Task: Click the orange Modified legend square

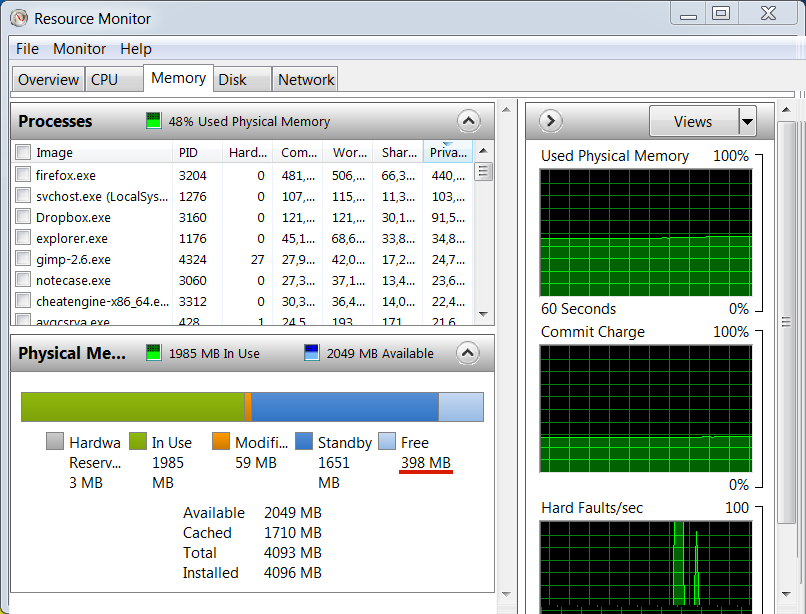Action: tap(221, 442)
